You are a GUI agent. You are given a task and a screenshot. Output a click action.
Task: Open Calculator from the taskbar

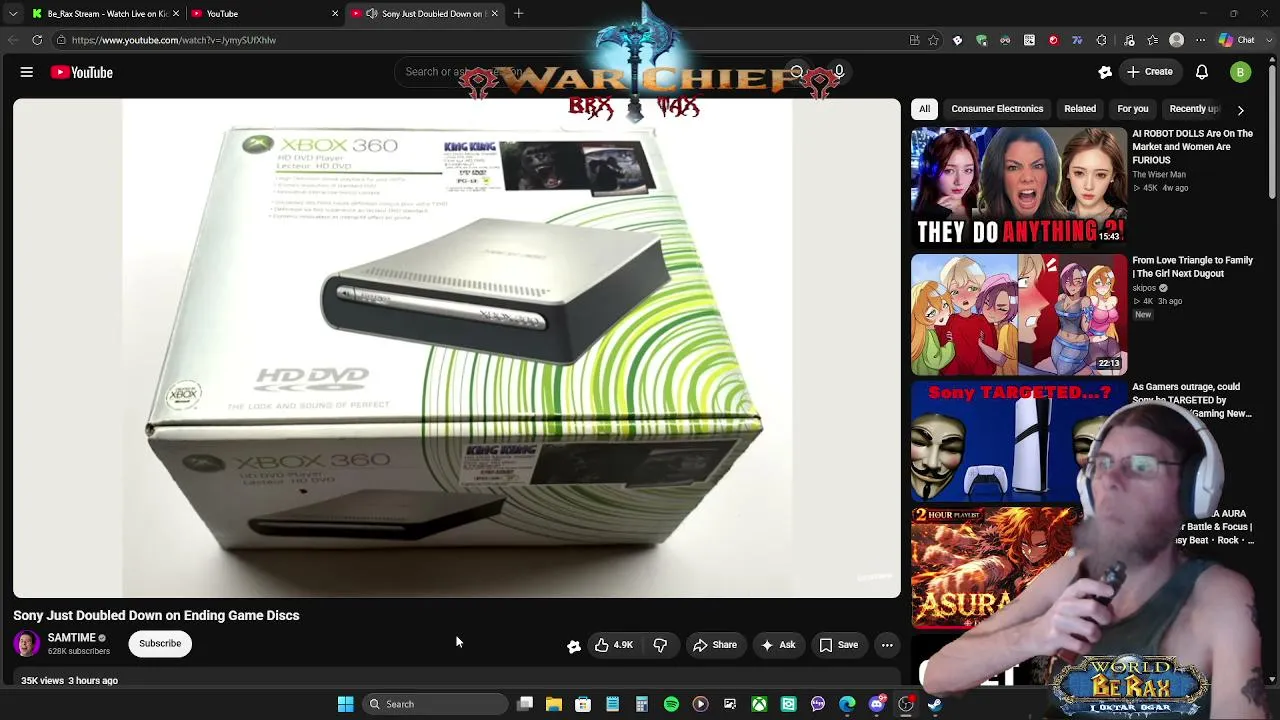click(x=642, y=704)
